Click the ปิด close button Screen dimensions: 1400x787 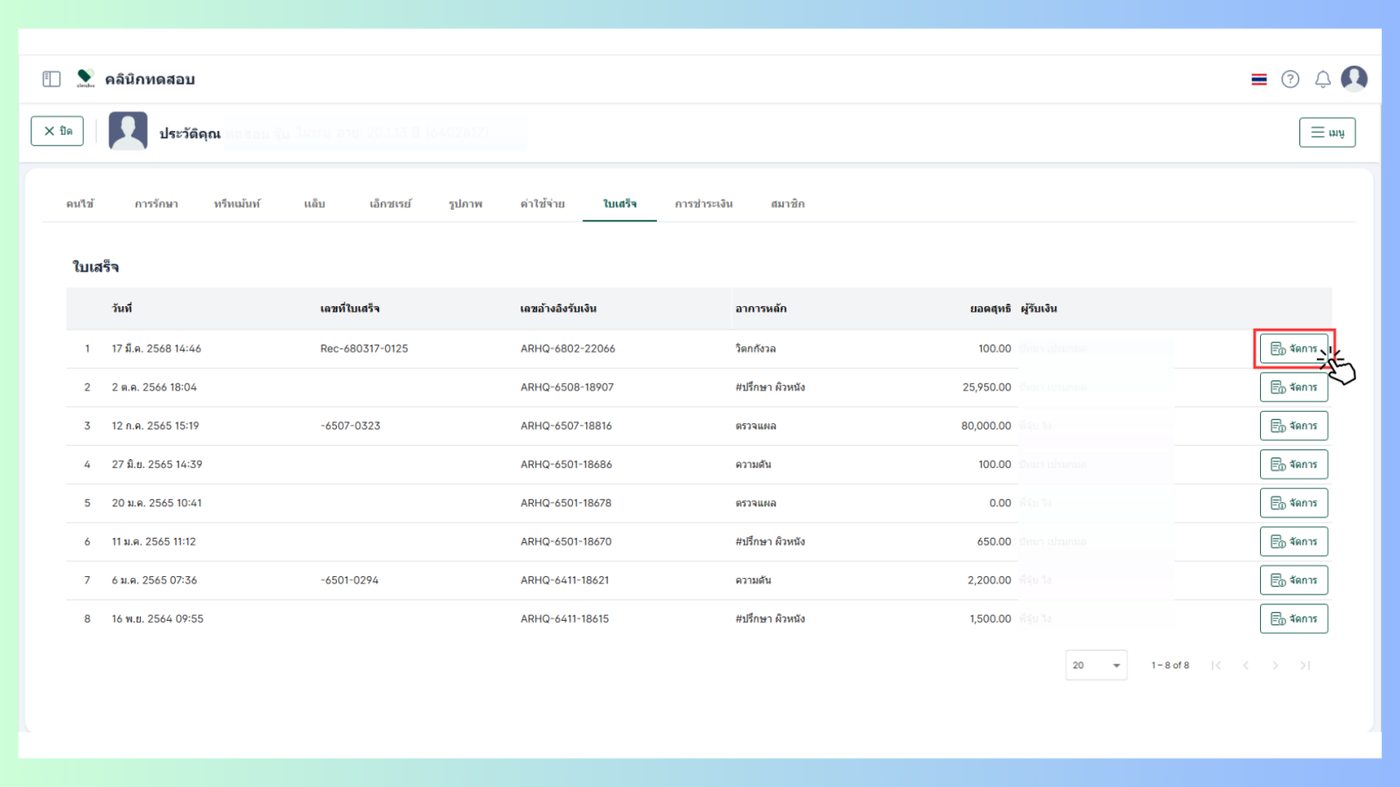pyautogui.click(x=57, y=131)
